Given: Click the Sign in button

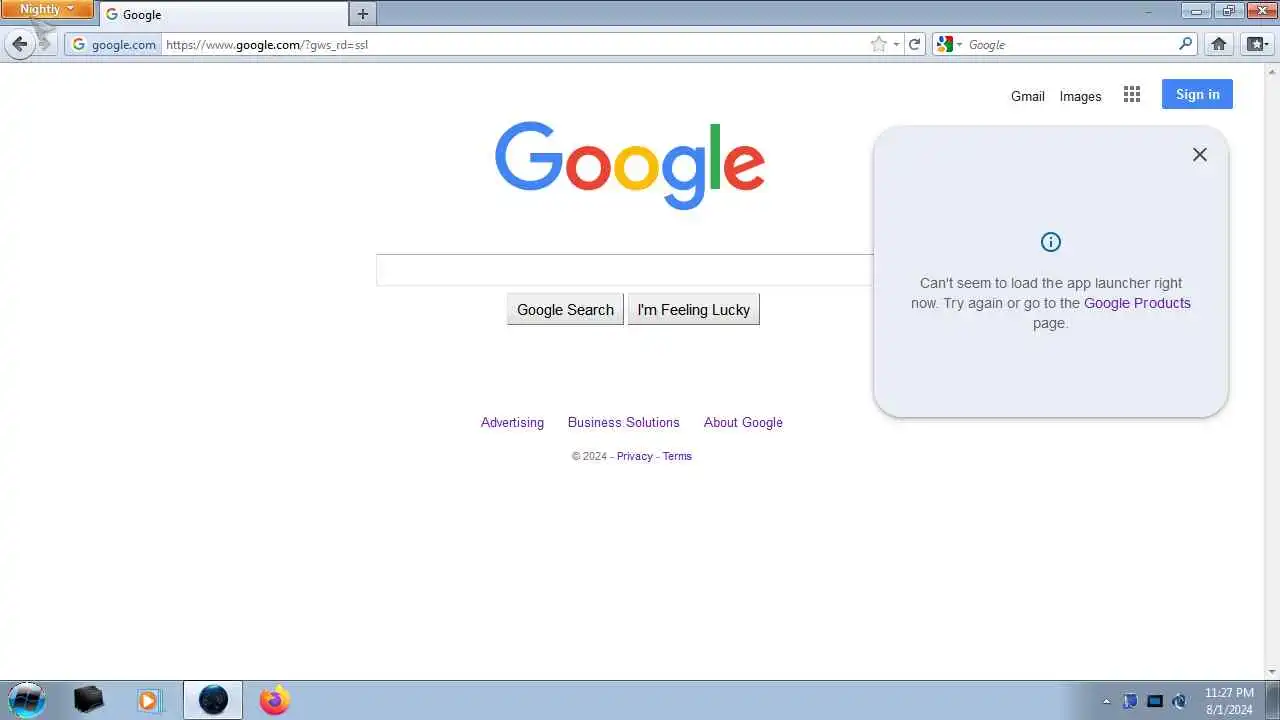Looking at the screenshot, I should coord(1197,94).
